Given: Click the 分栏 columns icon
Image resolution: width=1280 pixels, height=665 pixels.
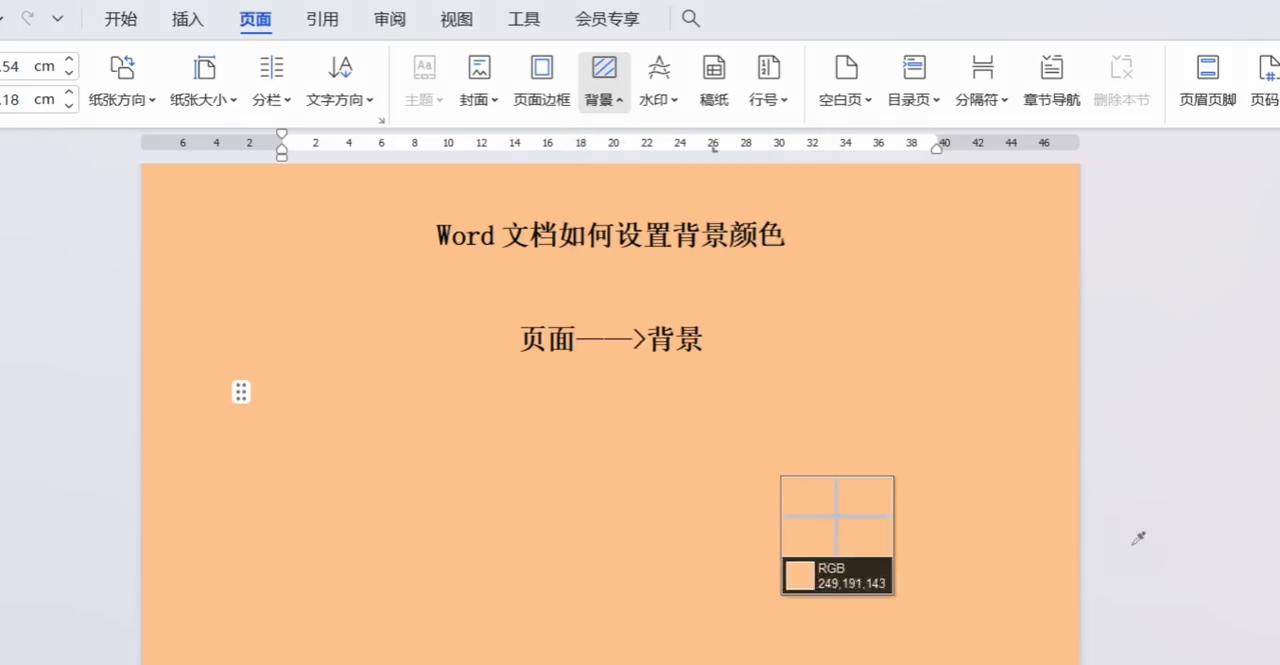Looking at the screenshot, I should pyautogui.click(x=272, y=68).
